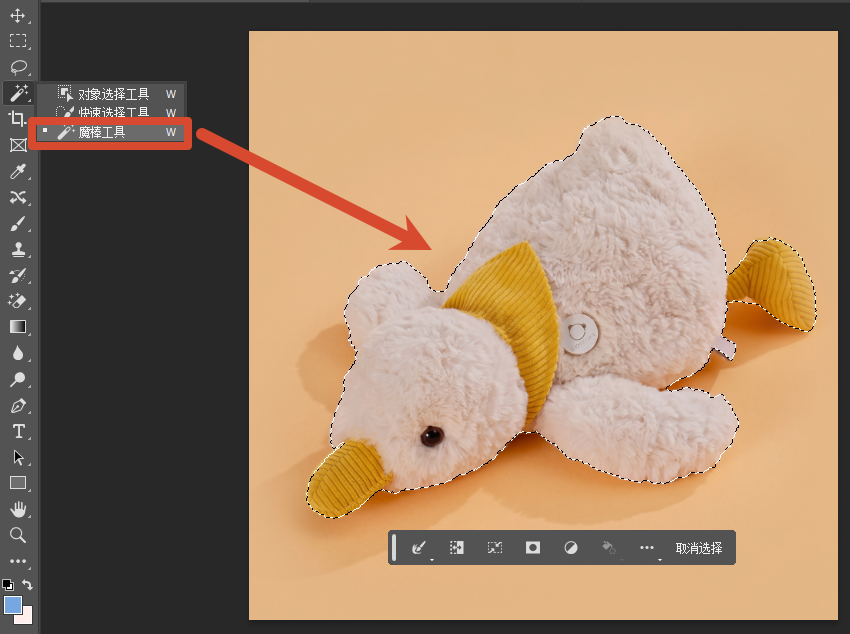Reset default foreground and background colors
Image resolution: width=850 pixels, height=634 pixels.
[8, 585]
